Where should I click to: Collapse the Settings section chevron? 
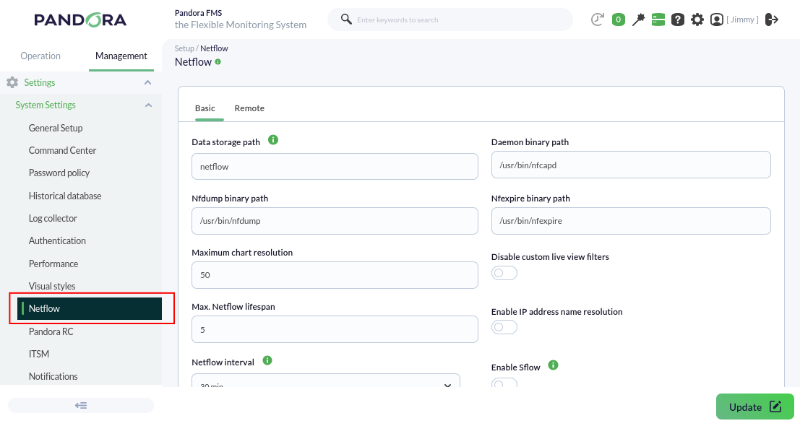[x=147, y=82]
